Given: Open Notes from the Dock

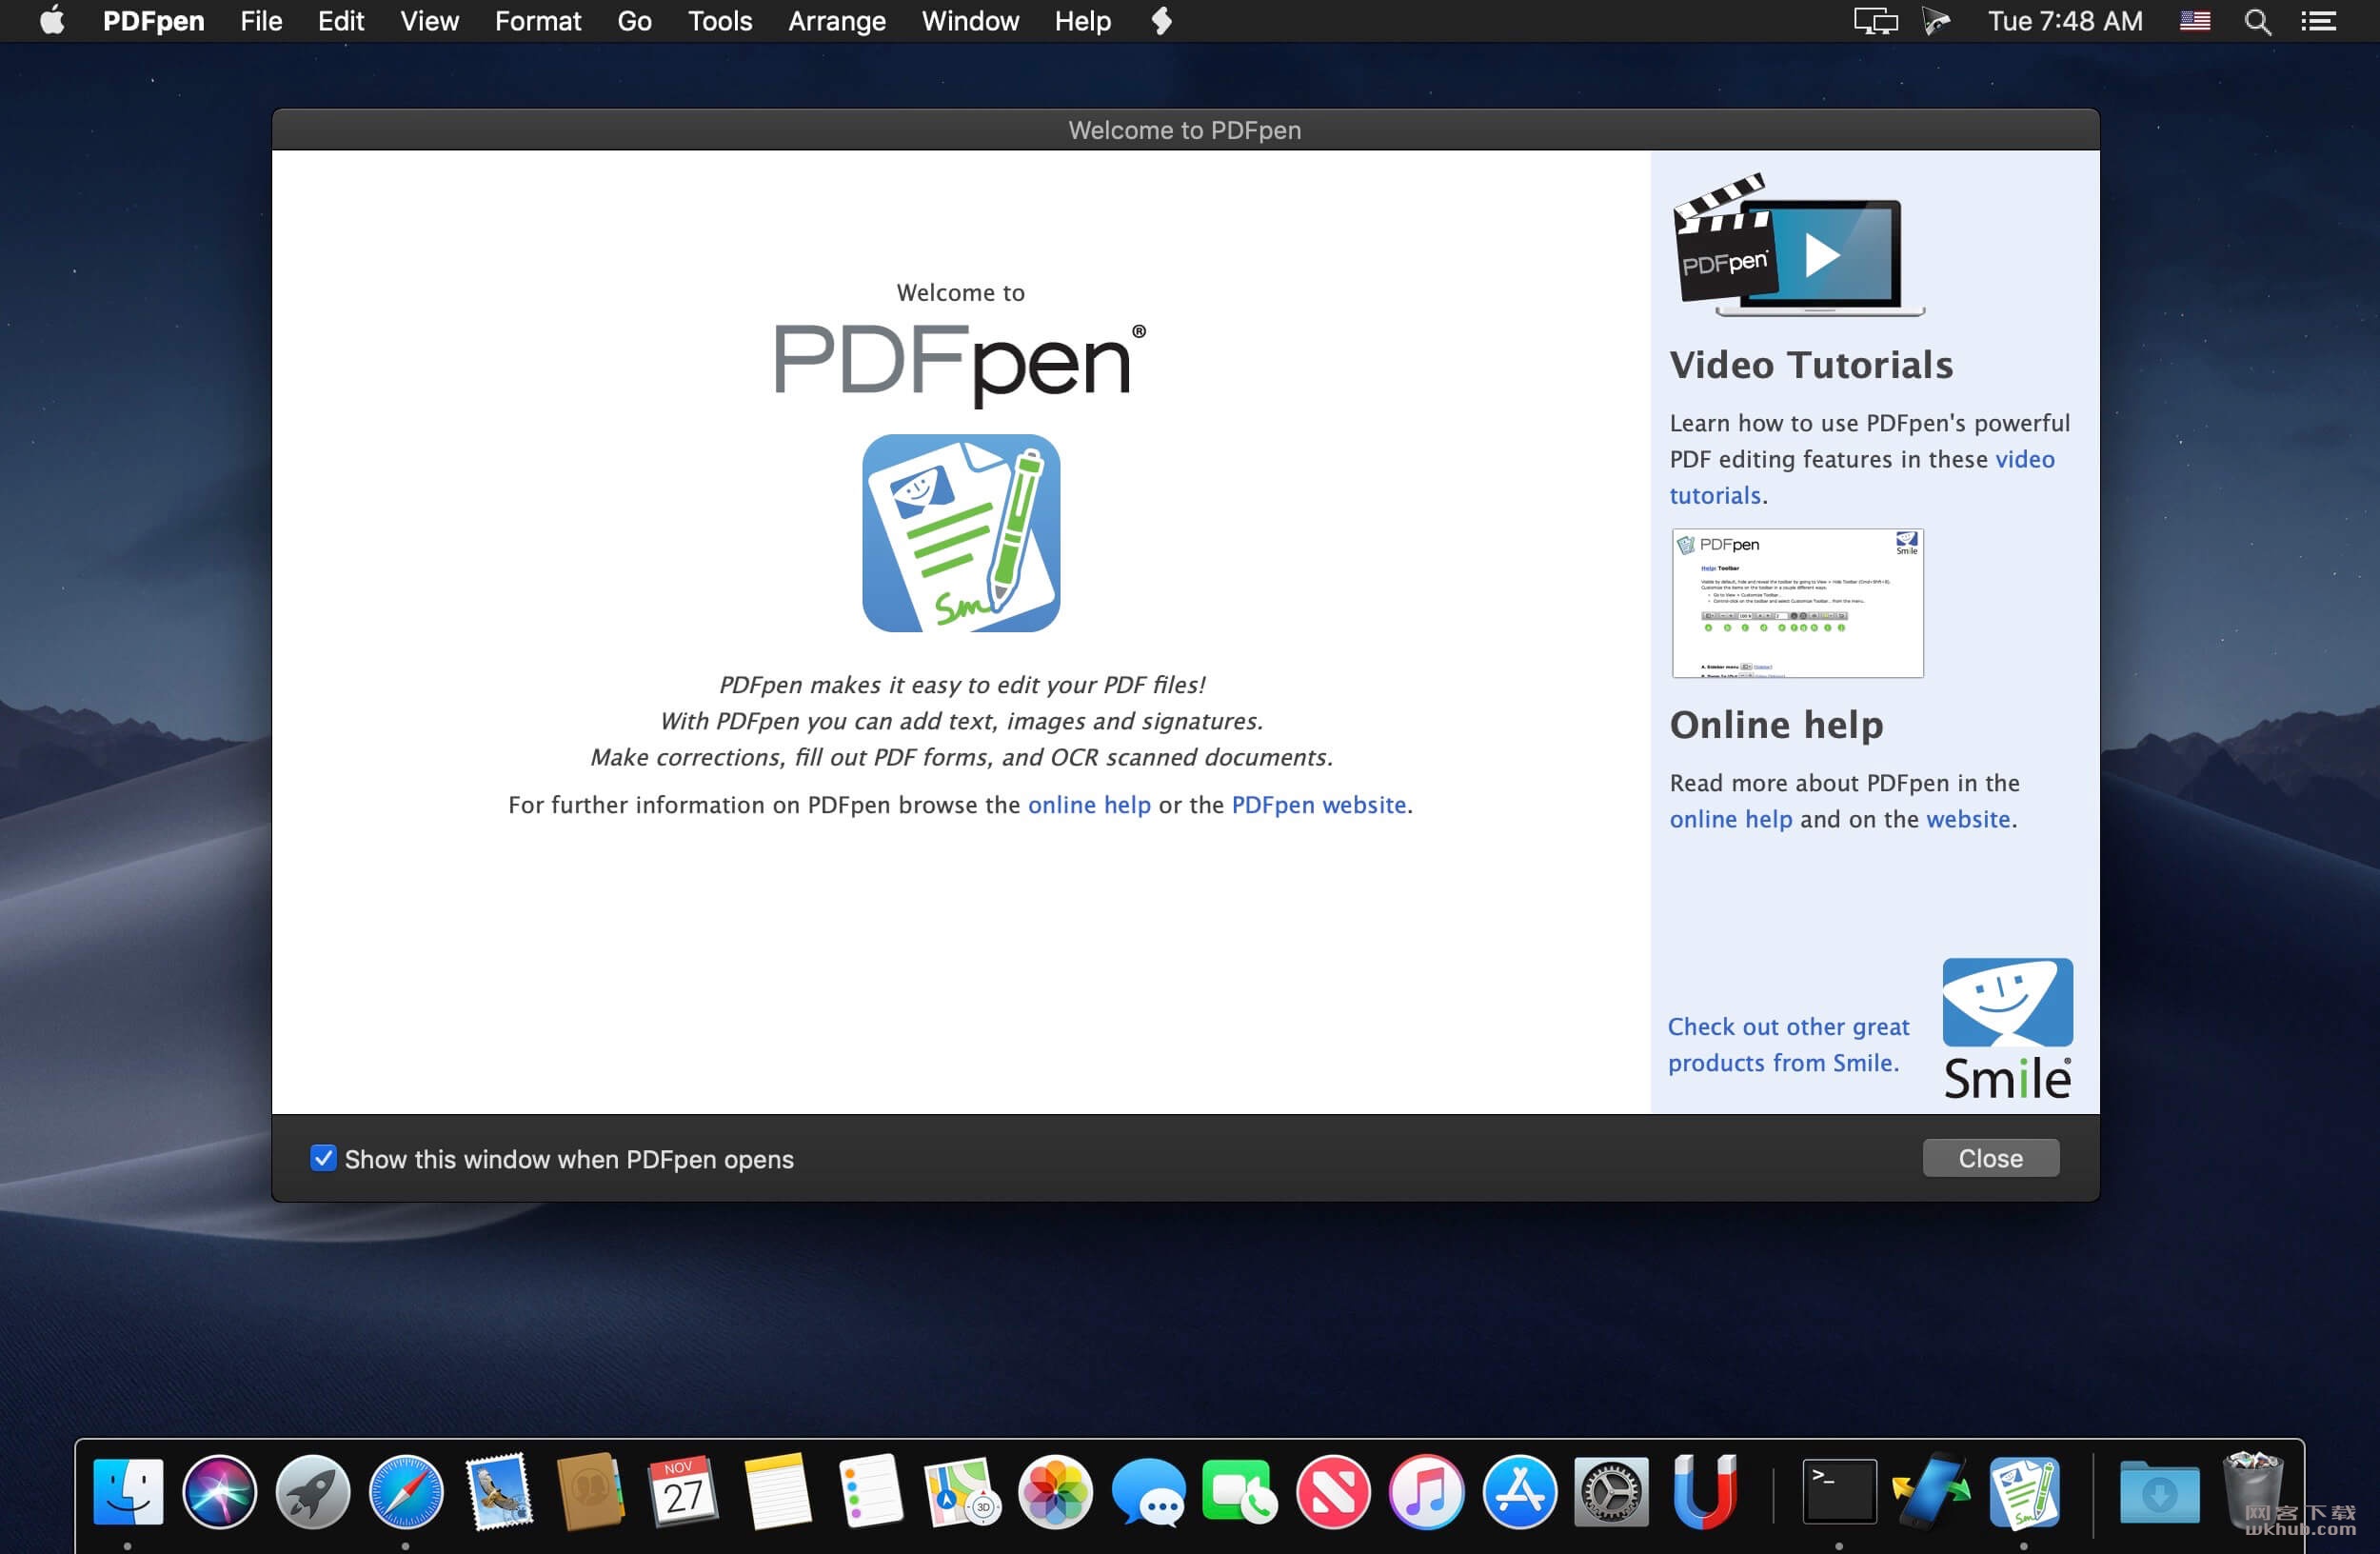Looking at the screenshot, I should click(777, 1492).
